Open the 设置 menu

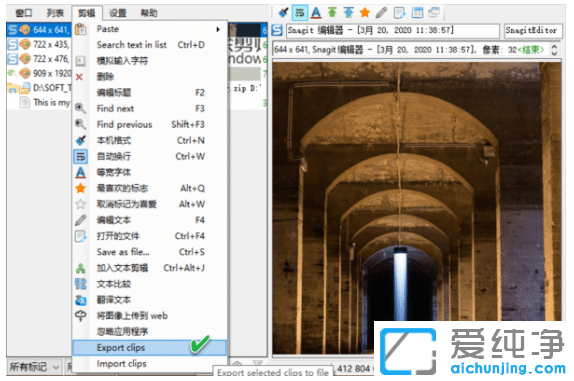(x=118, y=13)
